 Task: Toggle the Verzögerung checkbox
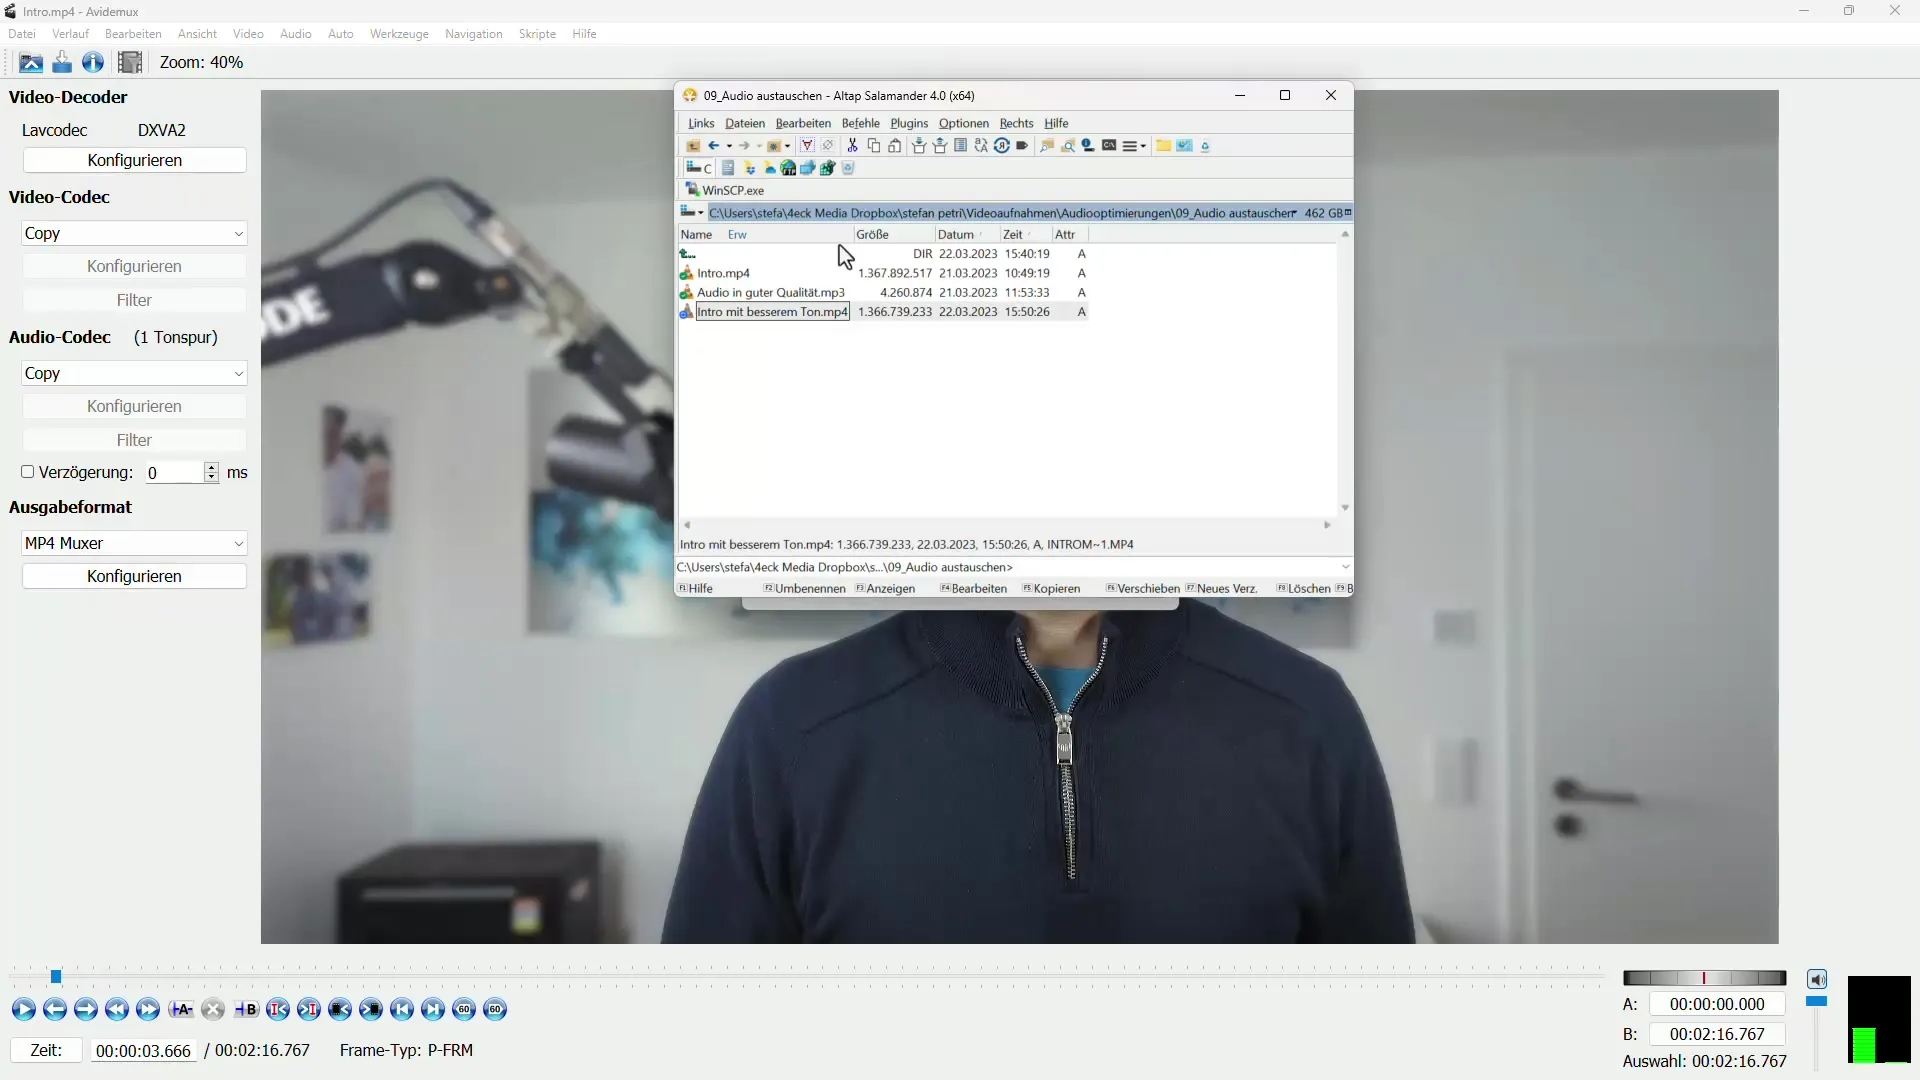pyautogui.click(x=26, y=472)
